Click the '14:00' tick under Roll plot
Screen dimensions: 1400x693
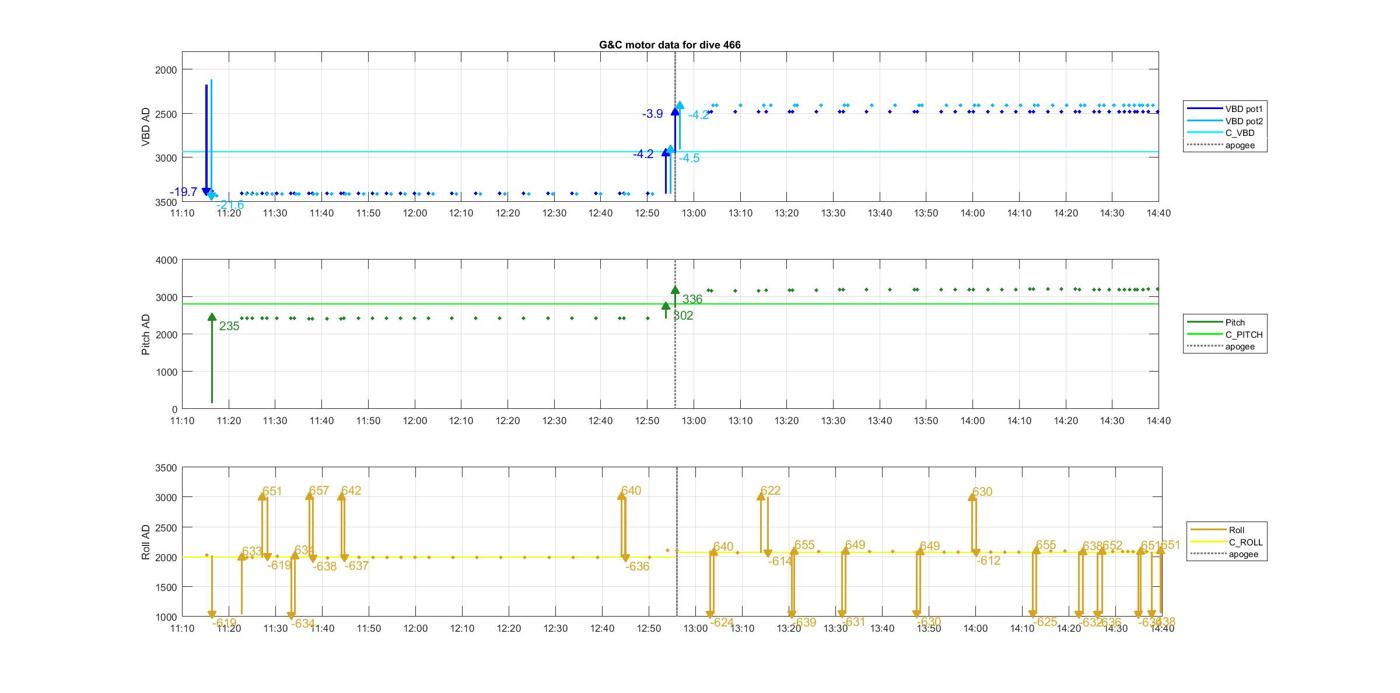click(x=975, y=628)
